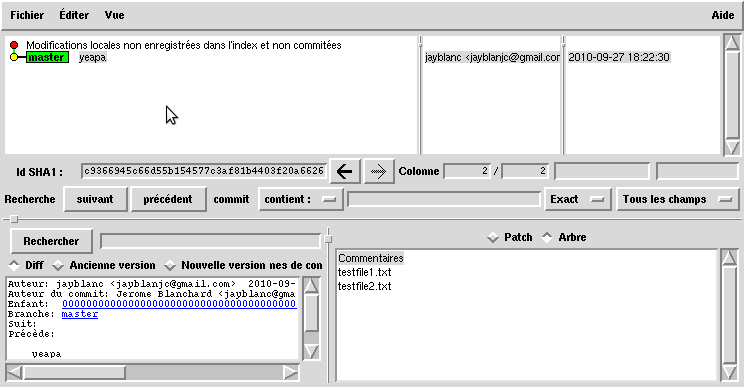The width and height of the screenshot is (744, 387).
Task: Select the Diff radio option
Action: tap(27, 265)
